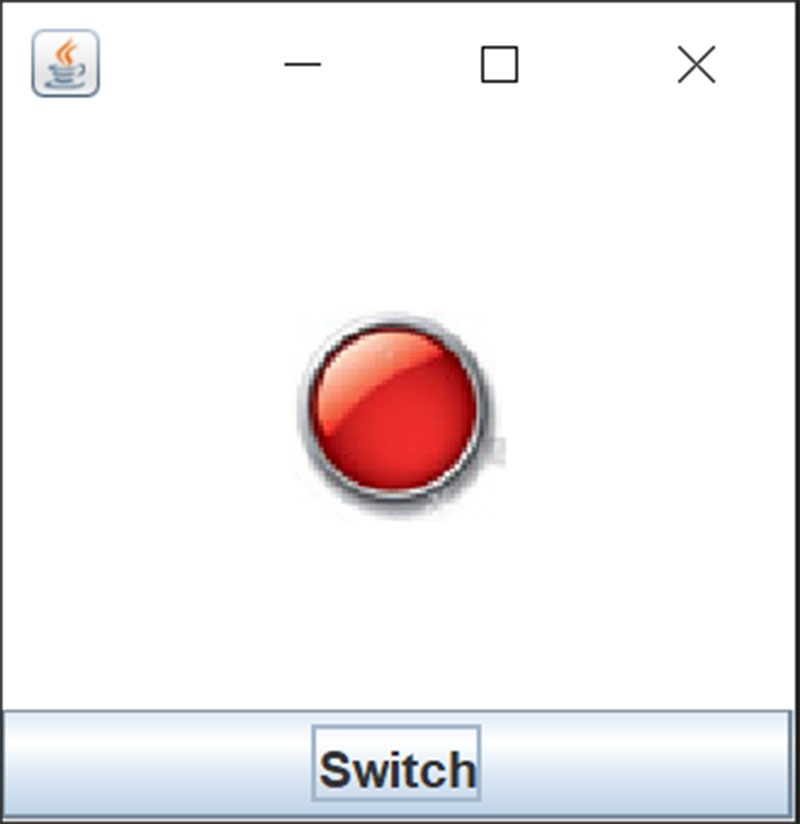800x824 pixels.
Task: Click the square restore icon in the title bar
Action: (x=499, y=65)
